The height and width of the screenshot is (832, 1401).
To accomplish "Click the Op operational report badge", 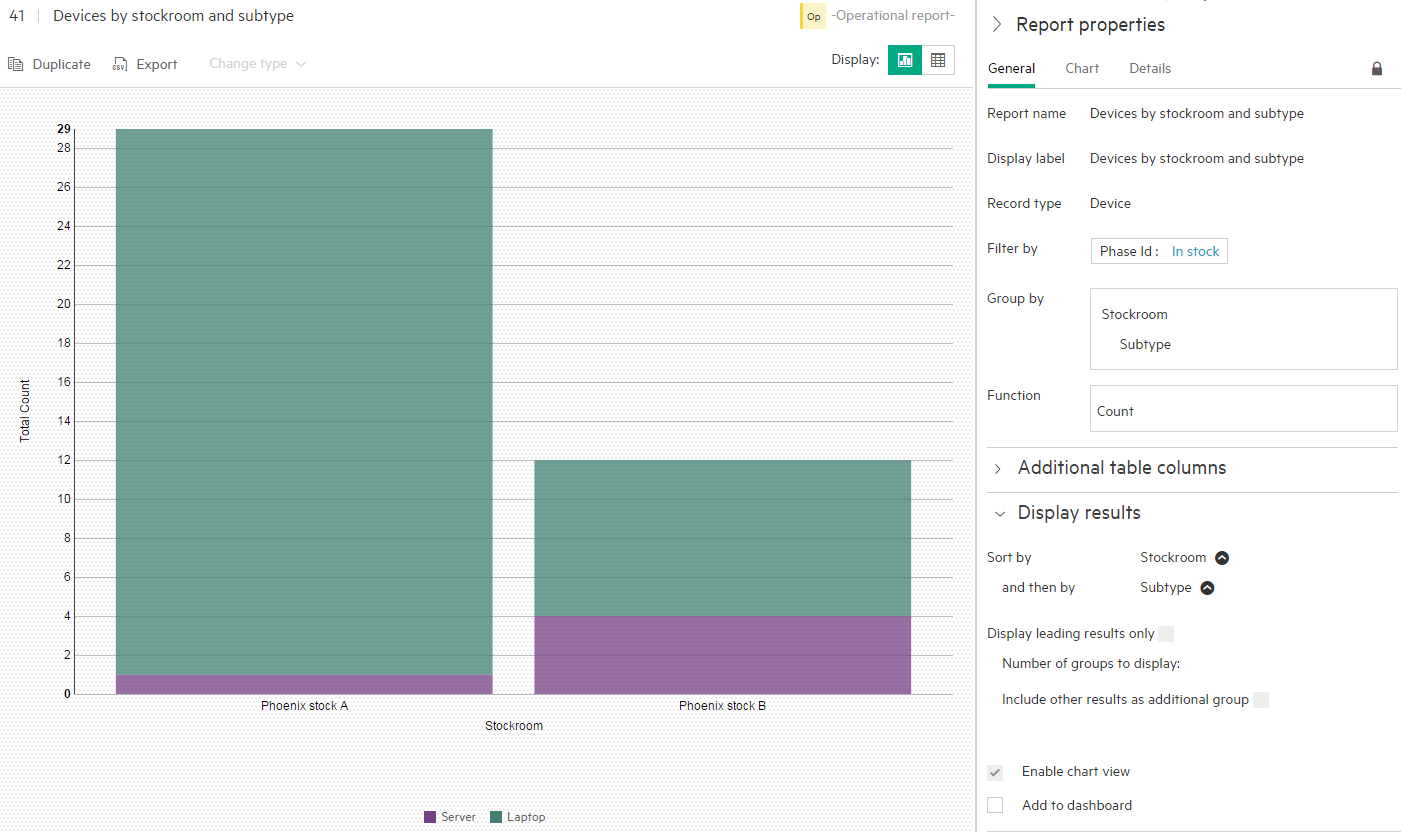I will (x=814, y=16).
